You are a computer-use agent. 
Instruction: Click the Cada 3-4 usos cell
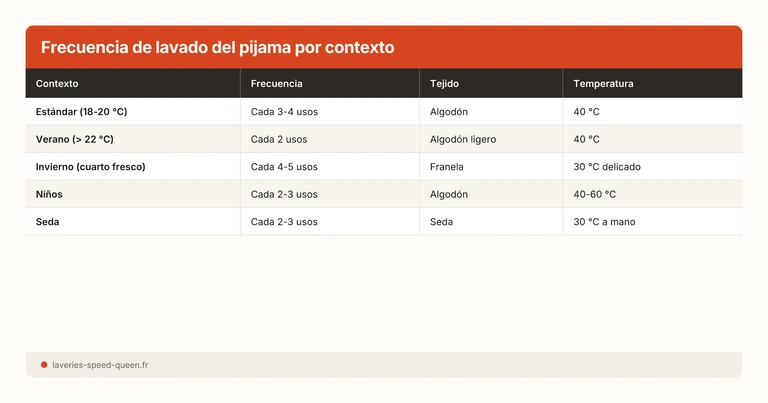(x=284, y=112)
